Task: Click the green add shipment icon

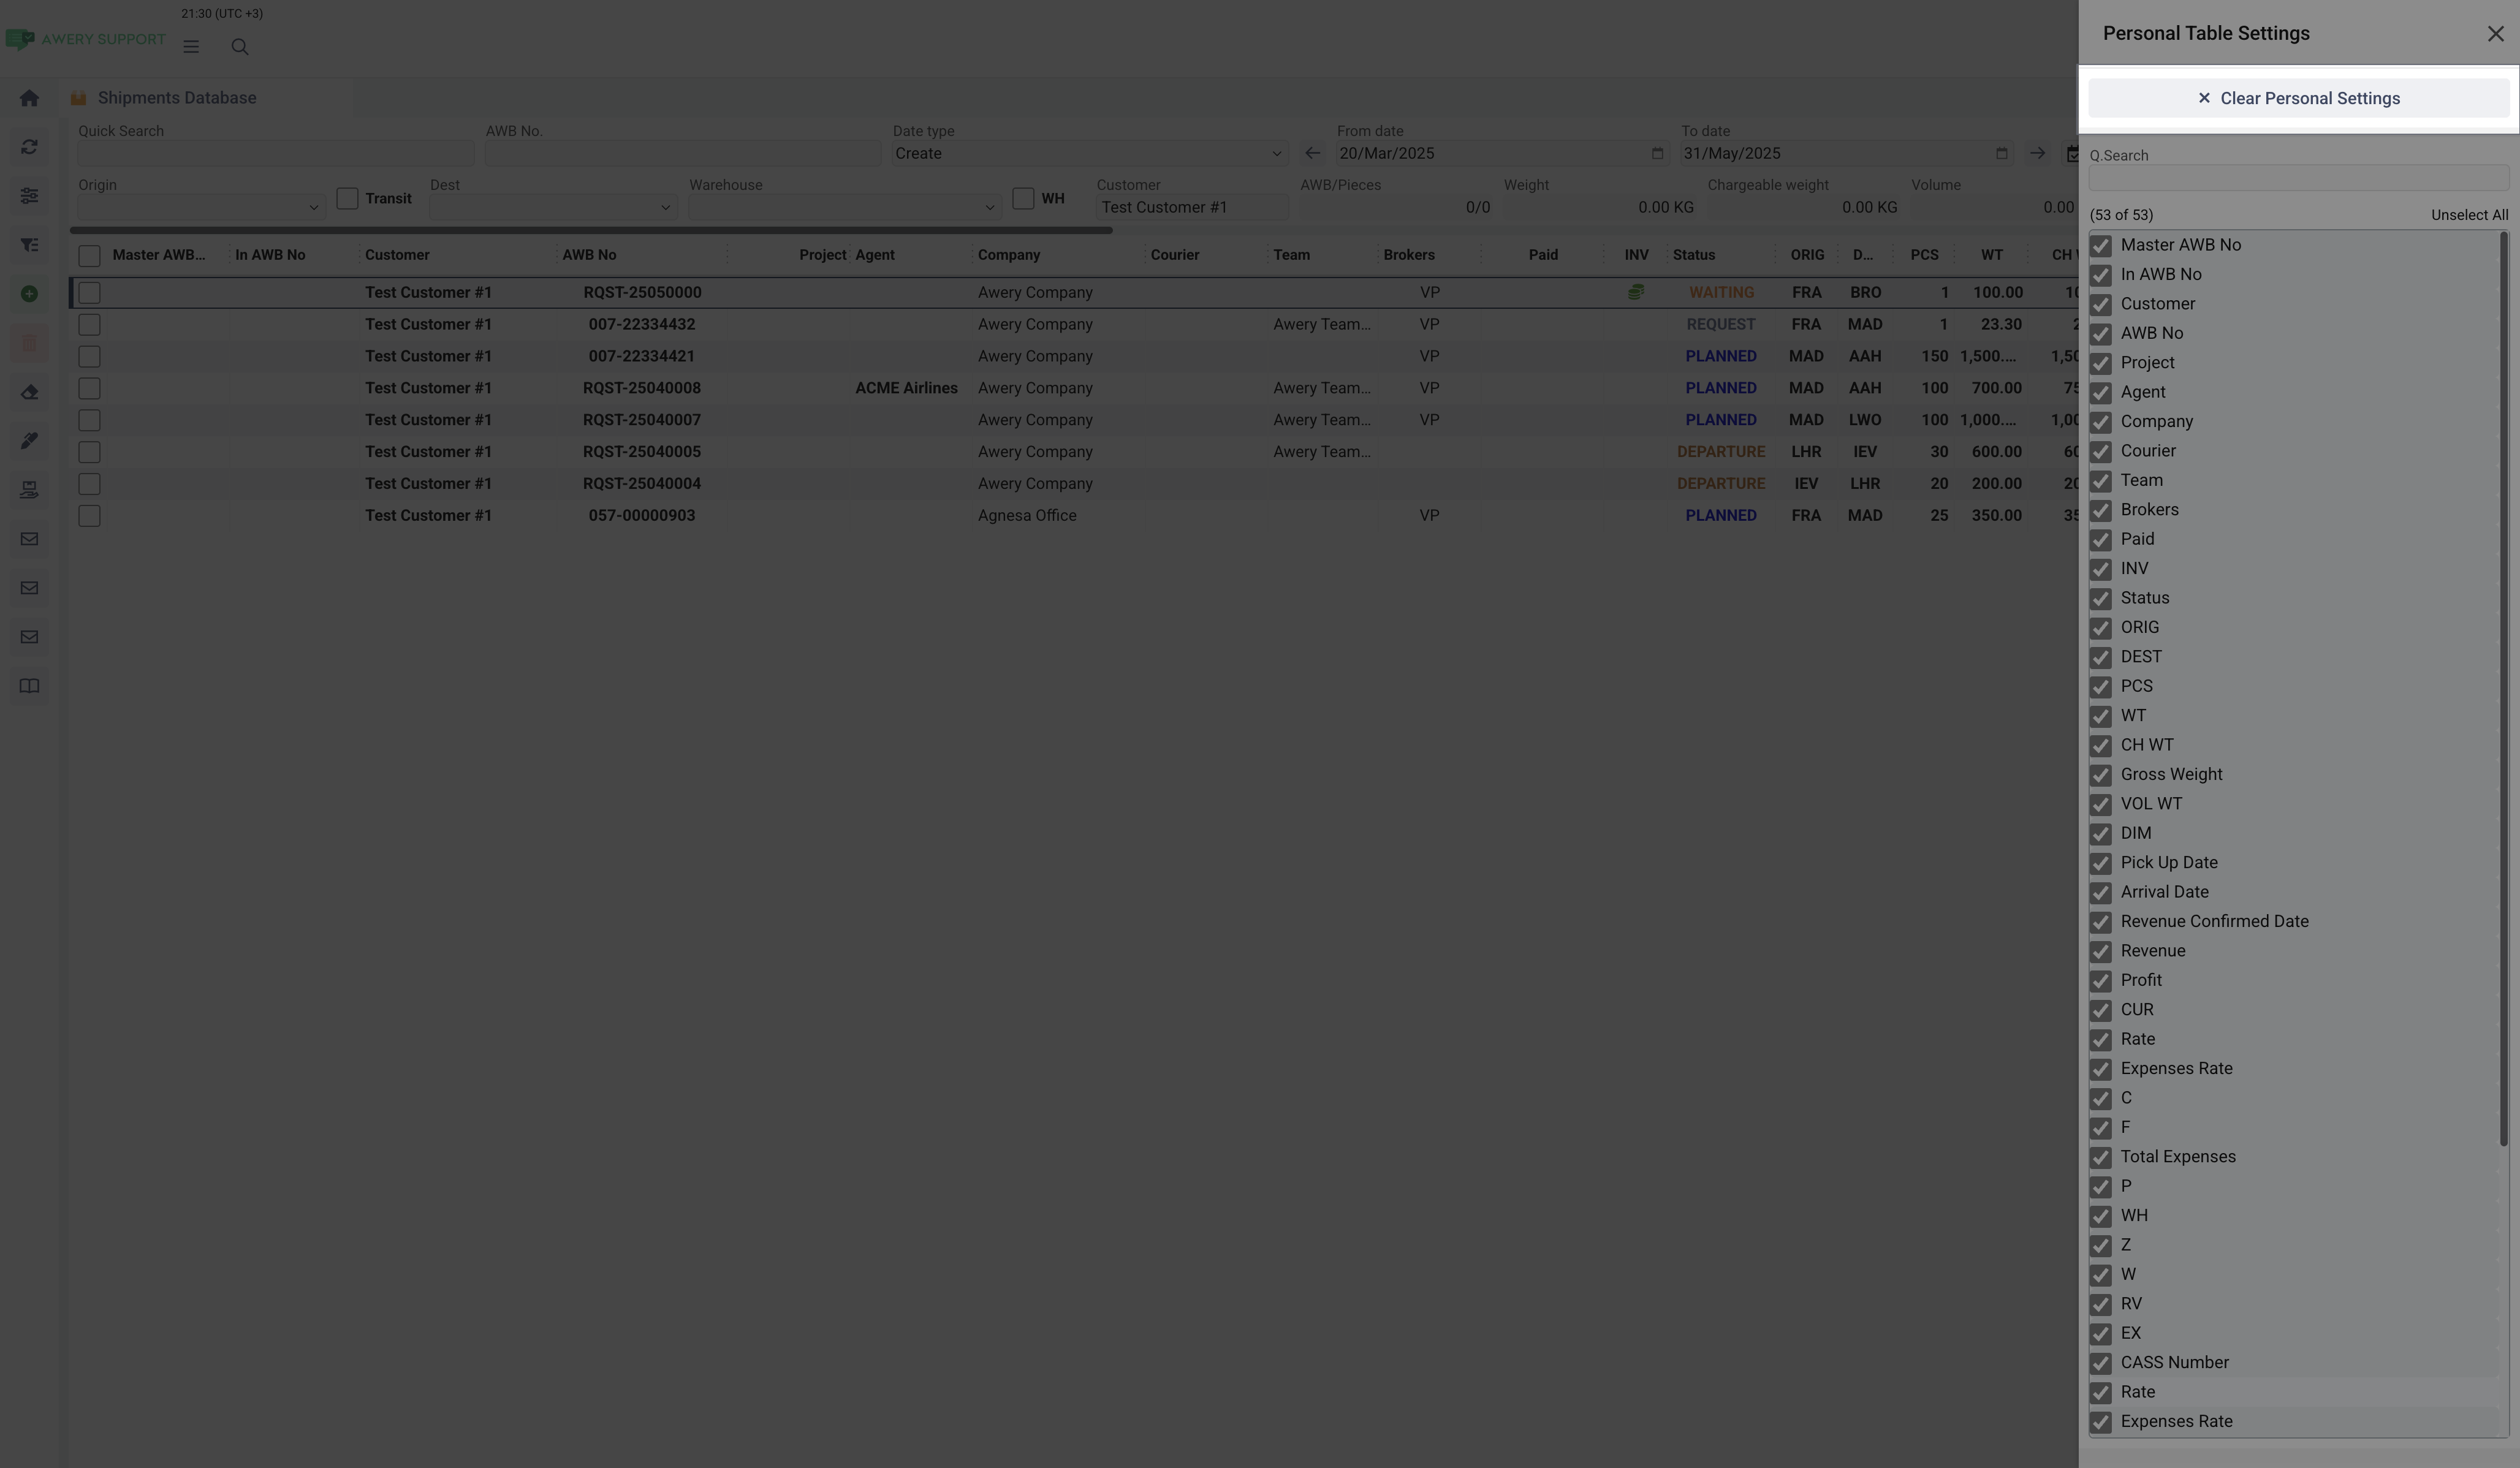Action: (29, 294)
